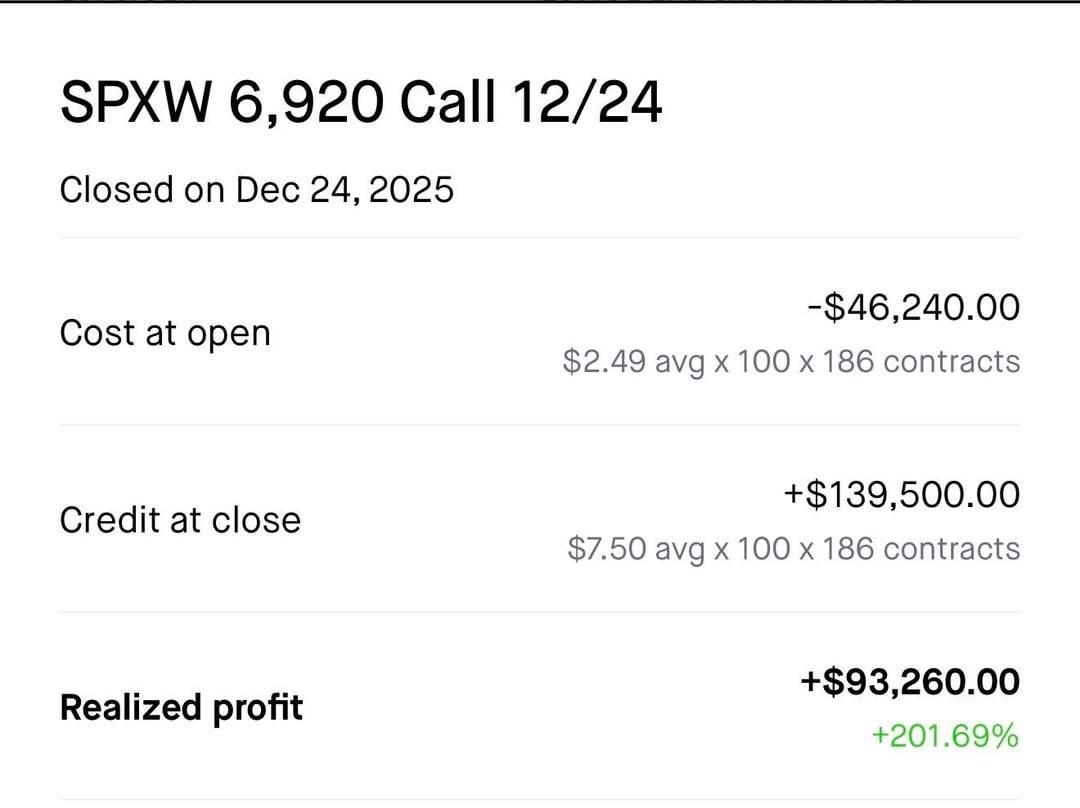Click the 6,920 strike price in the title
The width and height of the screenshot is (1080, 808).
[x=306, y=102]
